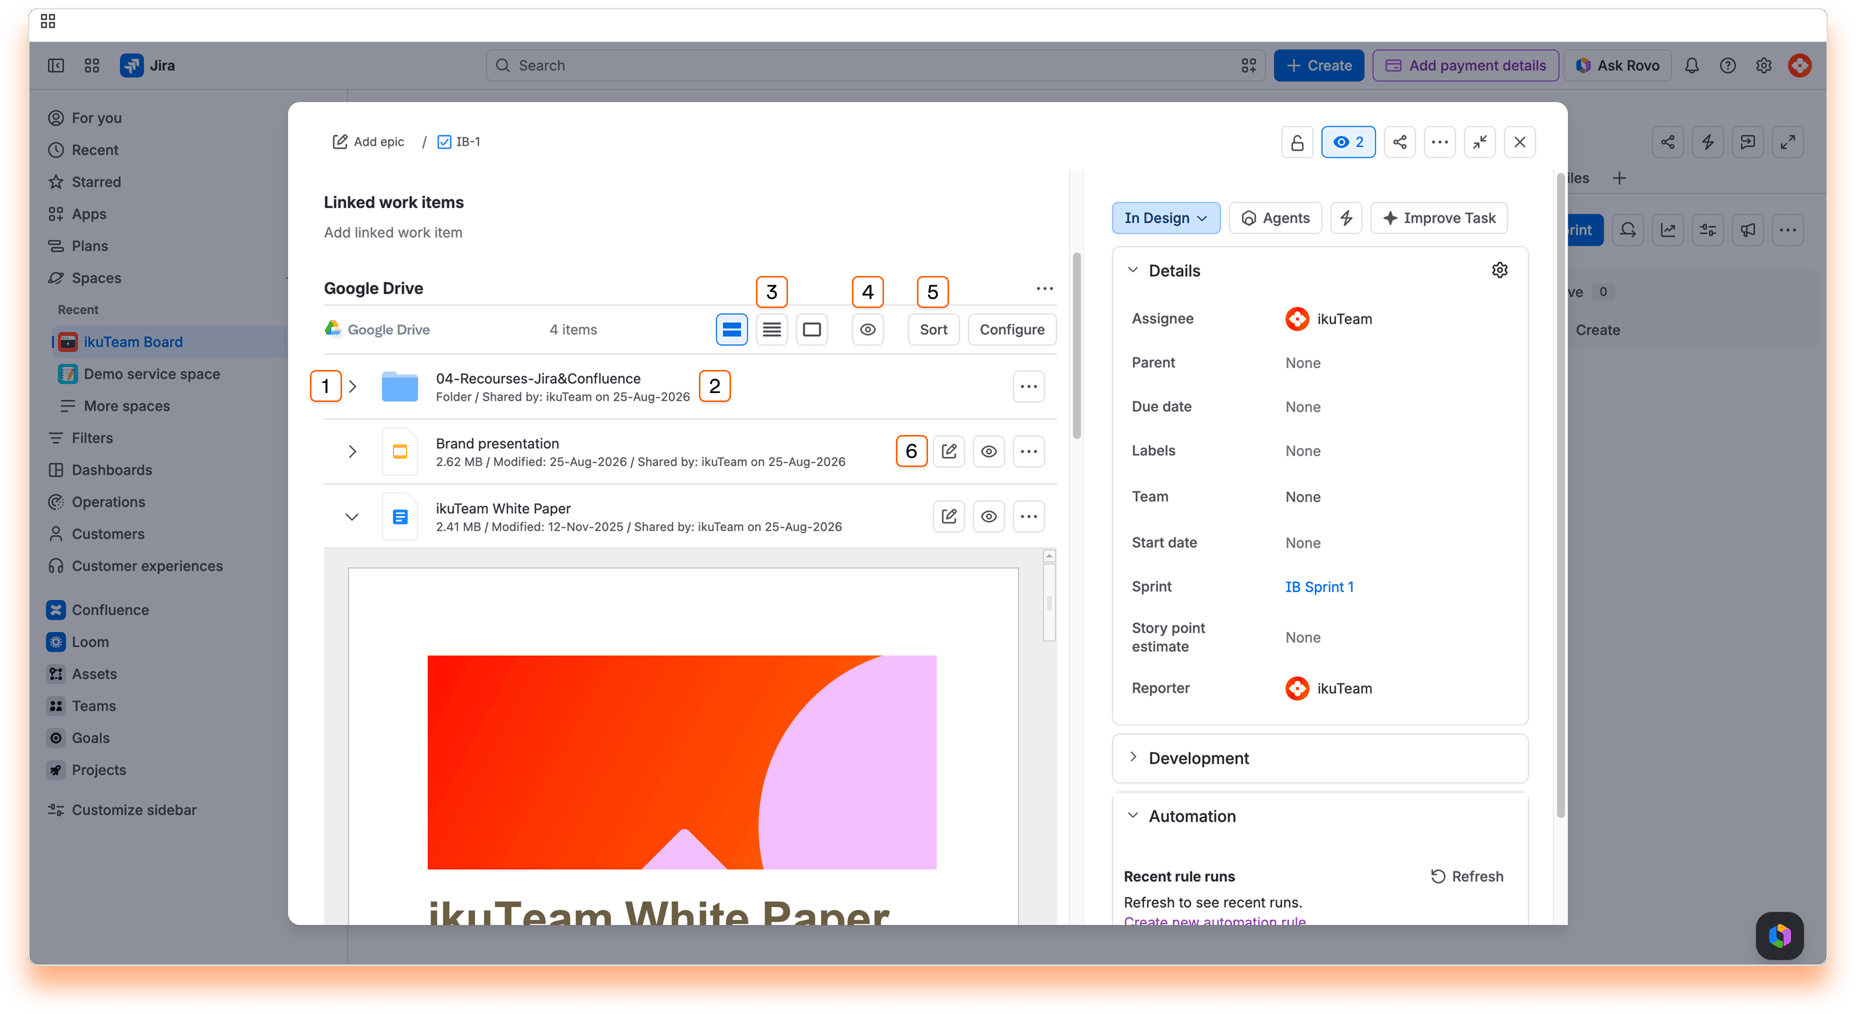Open Apps in the sidebar
The height and width of the screenshot is (1014, 1856).
point(89,213)
